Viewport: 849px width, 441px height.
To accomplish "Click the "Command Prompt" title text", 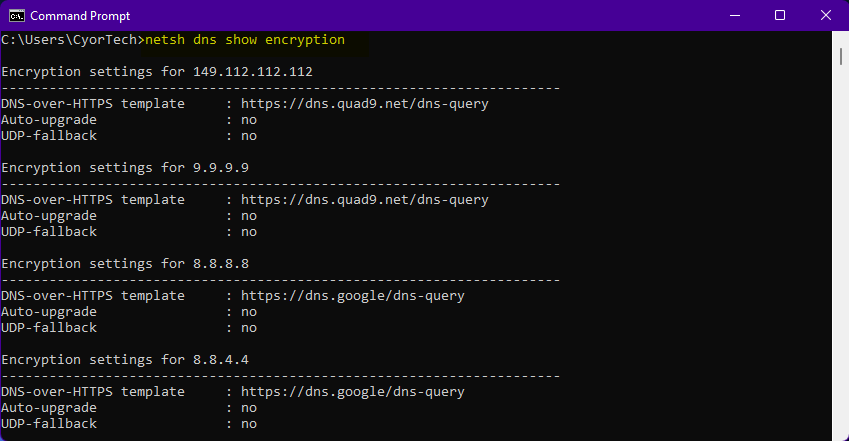I will coord(80,16).
